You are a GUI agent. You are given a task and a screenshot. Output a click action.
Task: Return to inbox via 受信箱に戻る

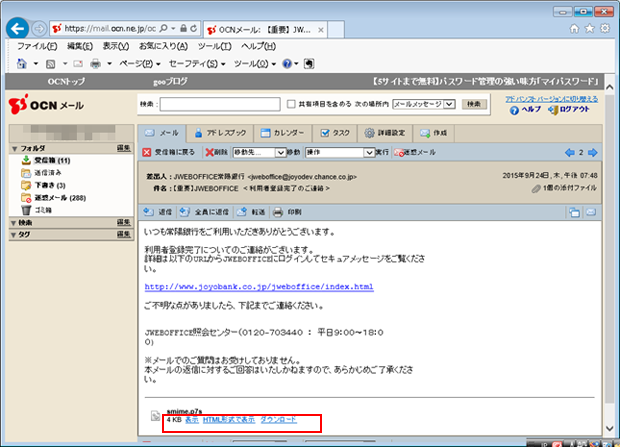pyautogui.click(x=169, y=152)
